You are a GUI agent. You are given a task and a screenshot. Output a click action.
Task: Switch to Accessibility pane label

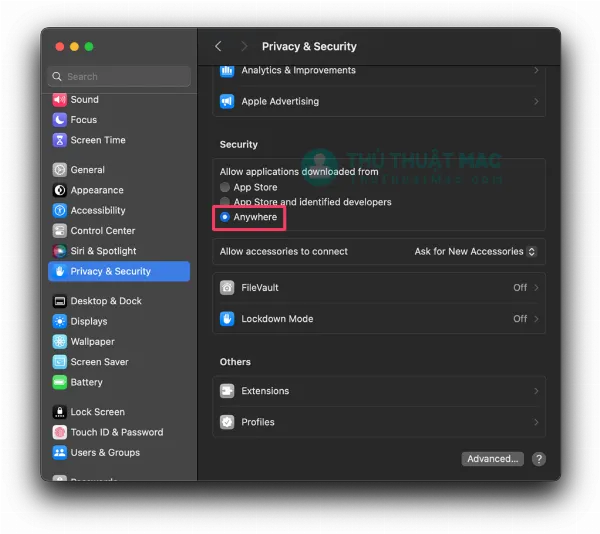(x=98, y=210)
